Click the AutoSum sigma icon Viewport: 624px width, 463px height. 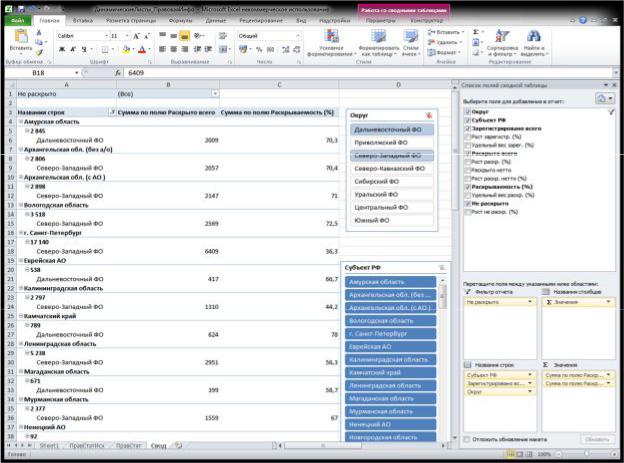tap(476, 32)
